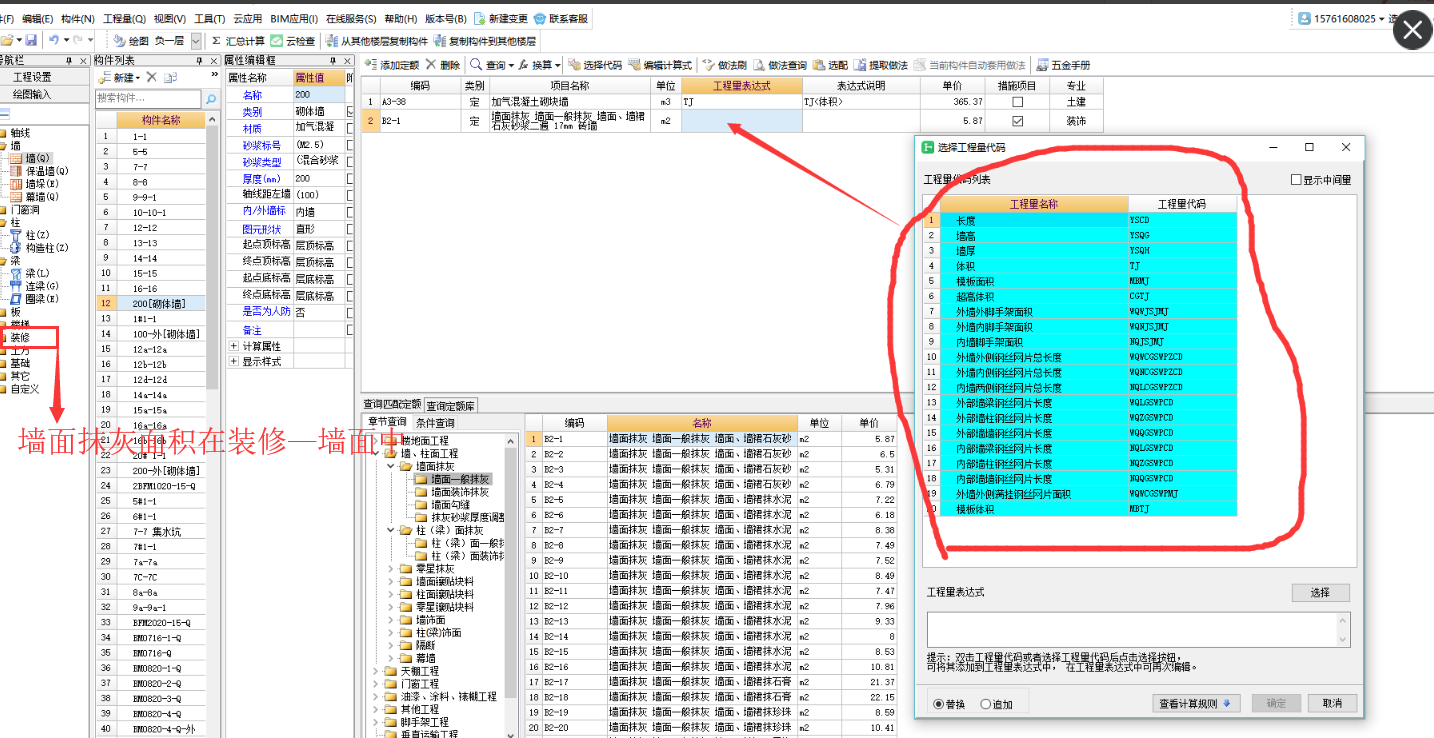Collapse the 墙面抹灰 tree node
The width and height of the screenshot is (1434, 738).
[391, 466]
